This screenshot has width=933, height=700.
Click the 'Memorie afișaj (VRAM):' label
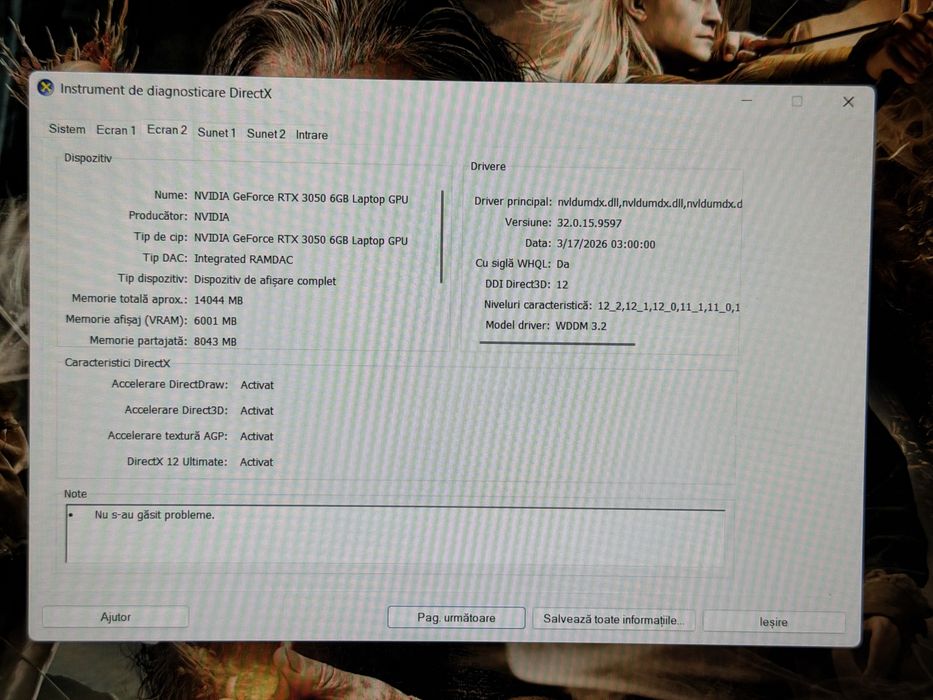click(126, 320)
